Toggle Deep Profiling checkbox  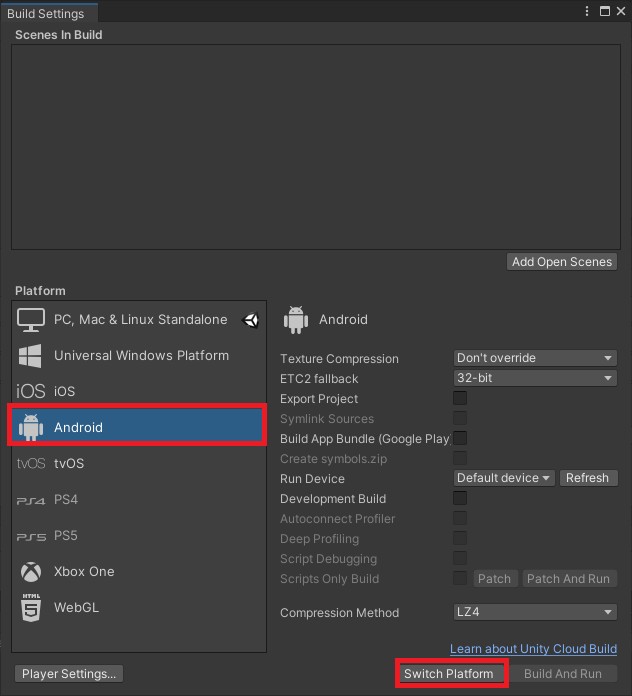pos(460,538)
